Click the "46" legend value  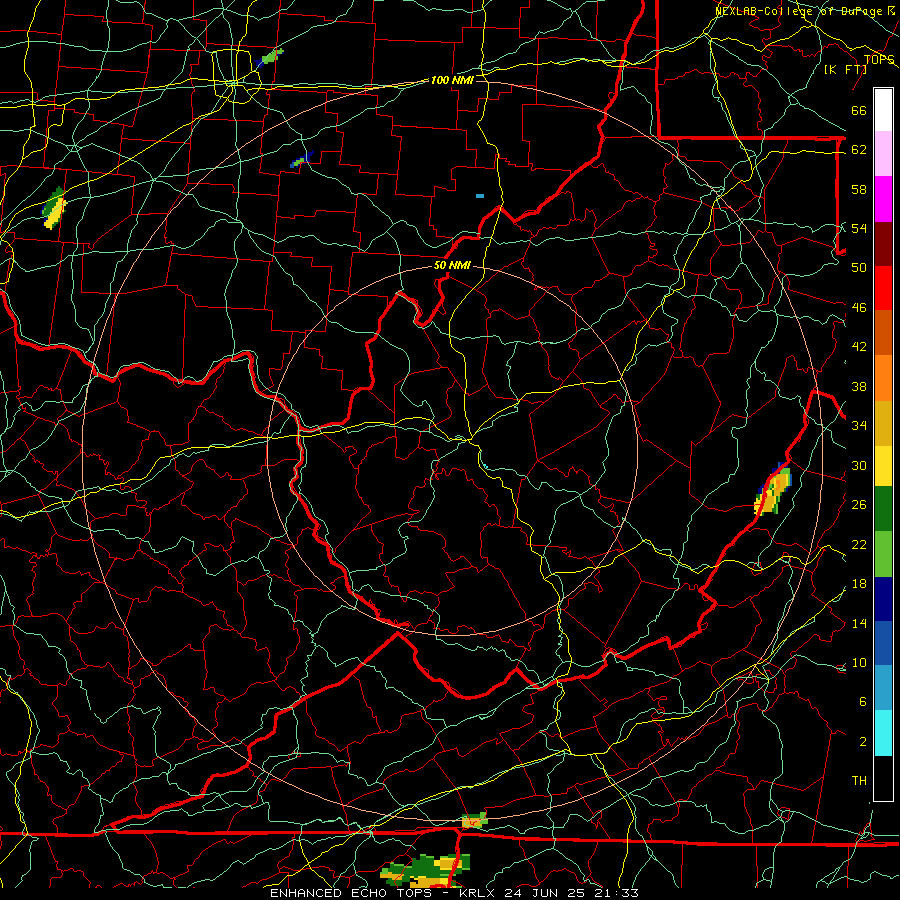click(x=859, y=308)
